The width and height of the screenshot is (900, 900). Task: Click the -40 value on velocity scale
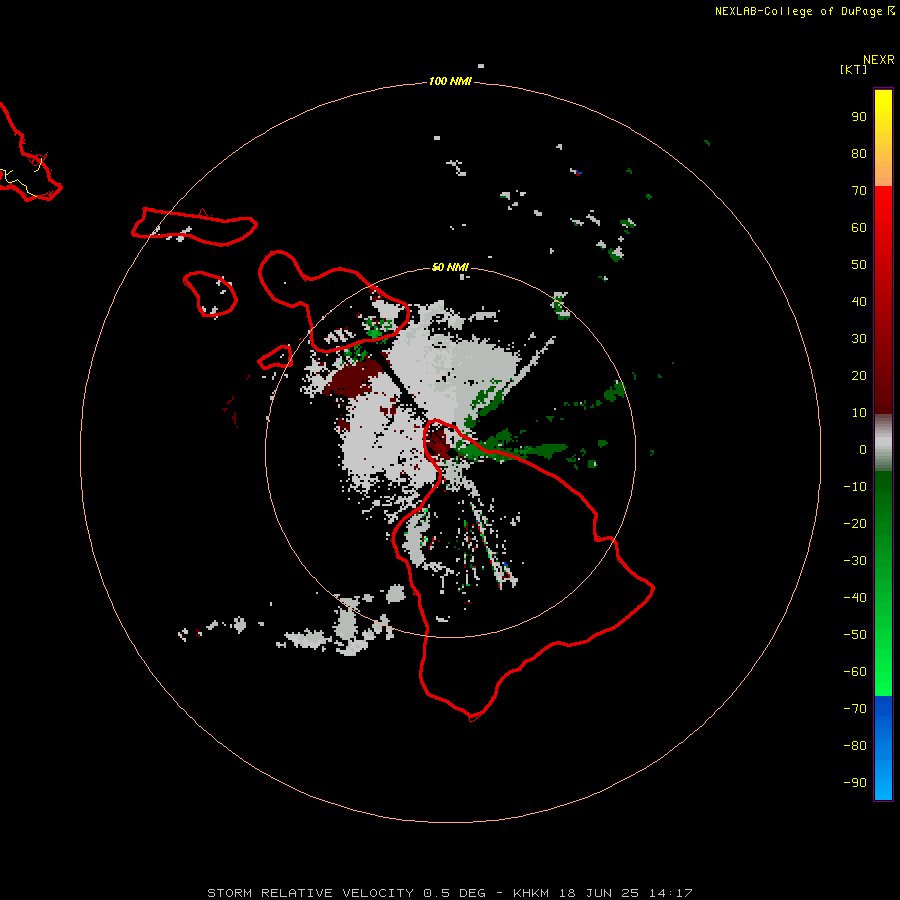pyautogui.click(x=855, y=598)
